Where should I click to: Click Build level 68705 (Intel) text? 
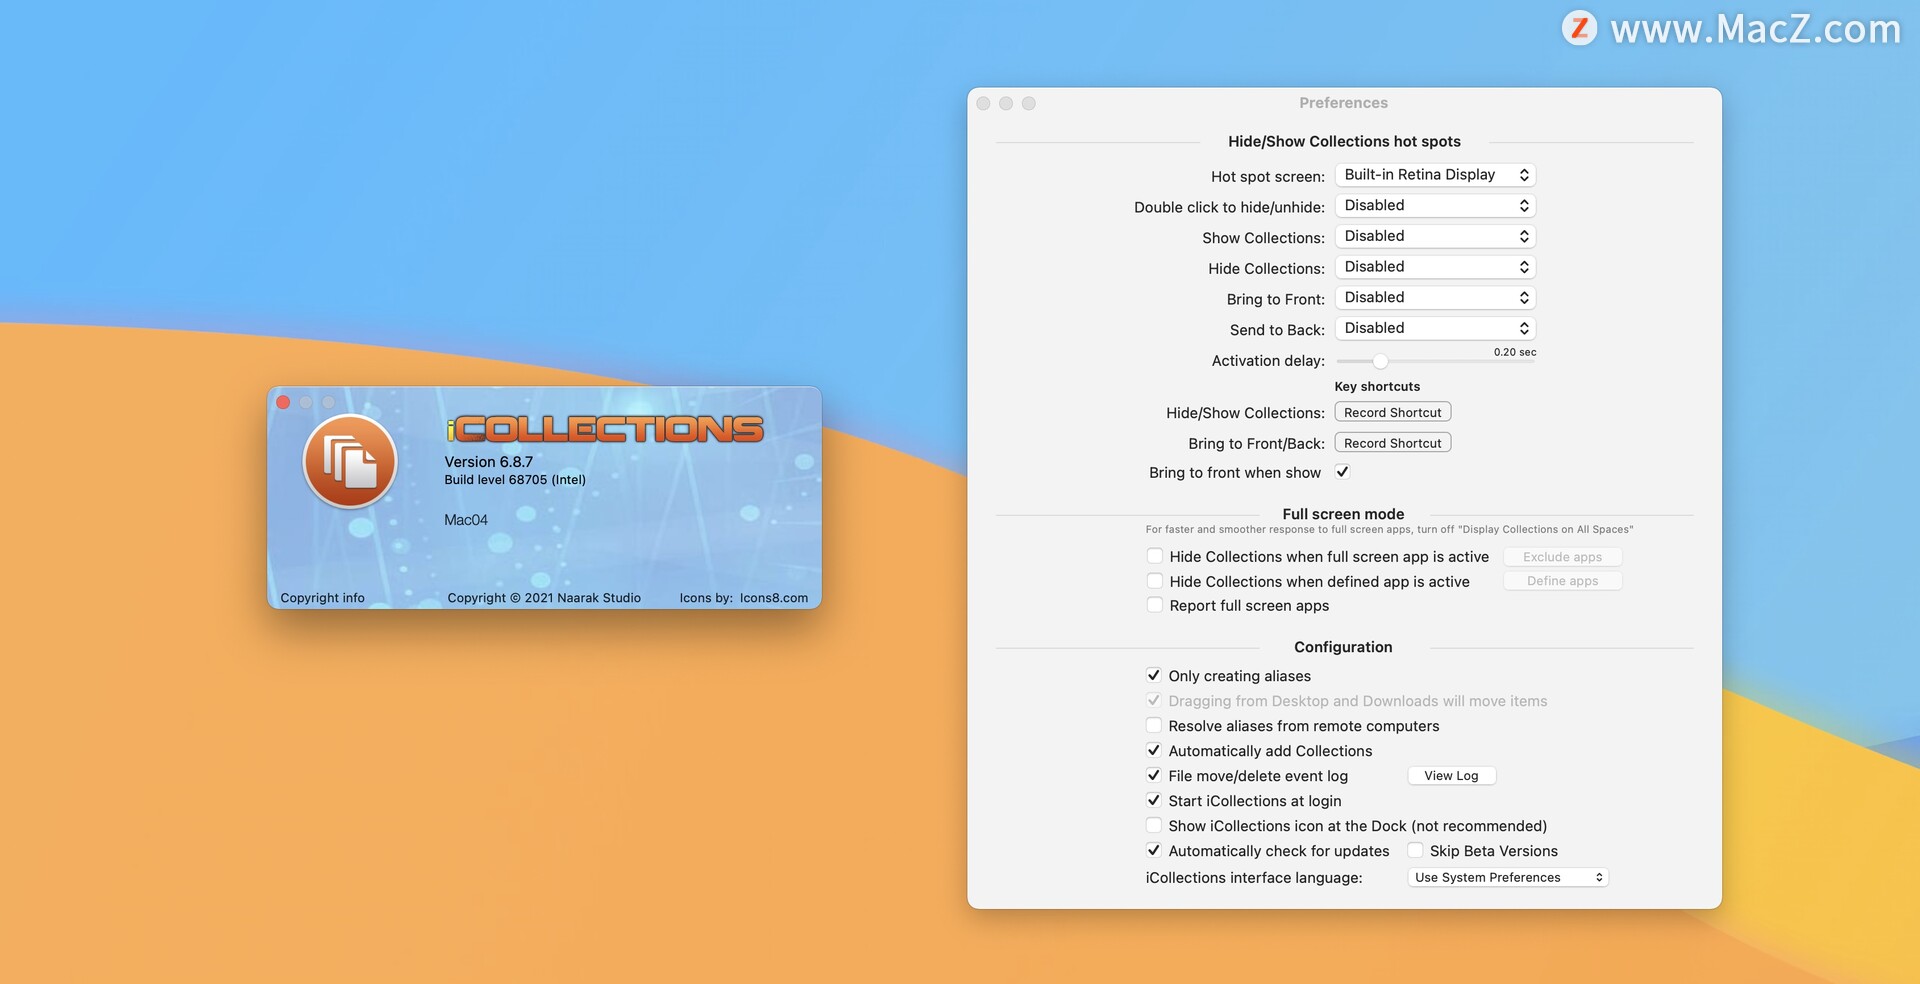click(x=515, y=480)
